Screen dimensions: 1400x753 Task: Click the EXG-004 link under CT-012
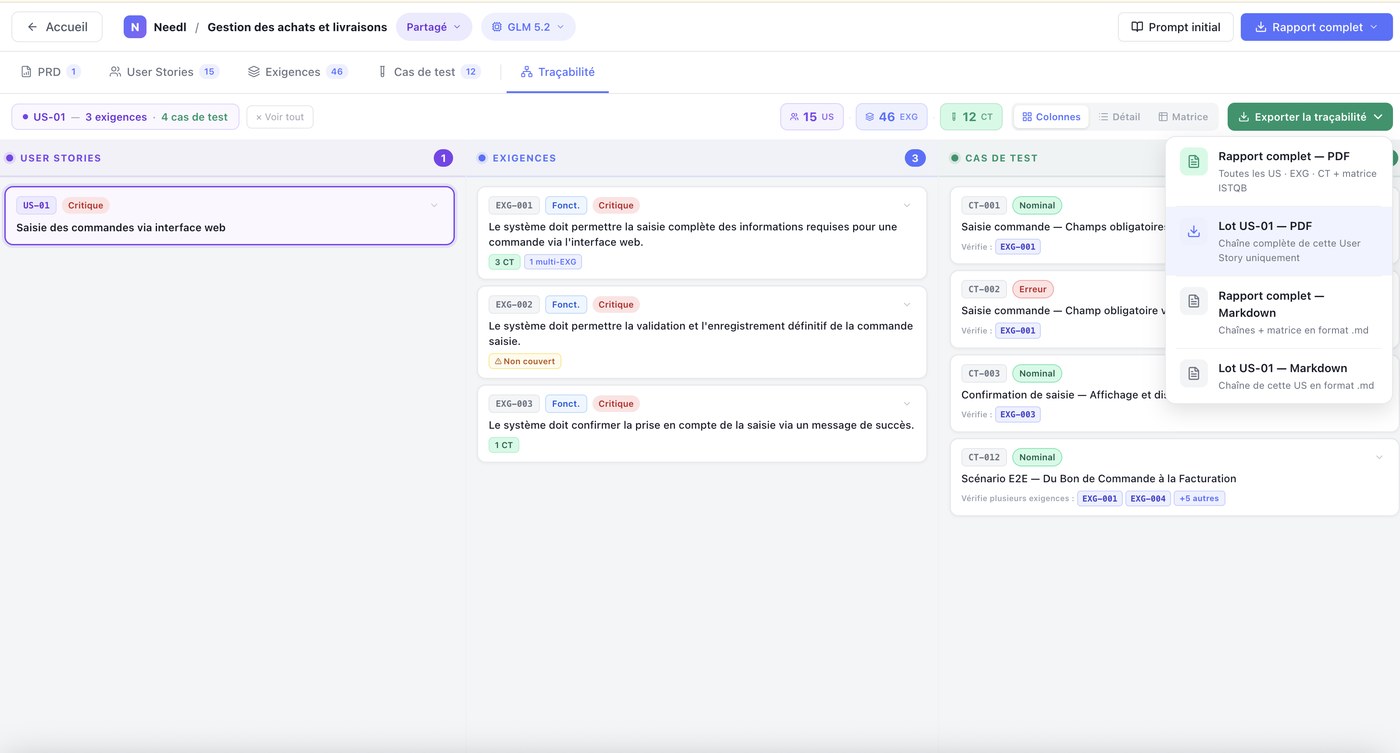[x=1148, y=498]
